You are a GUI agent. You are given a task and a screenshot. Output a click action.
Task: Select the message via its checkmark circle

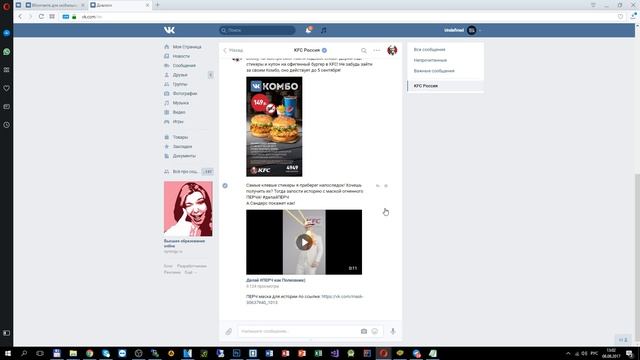(225, 186)
